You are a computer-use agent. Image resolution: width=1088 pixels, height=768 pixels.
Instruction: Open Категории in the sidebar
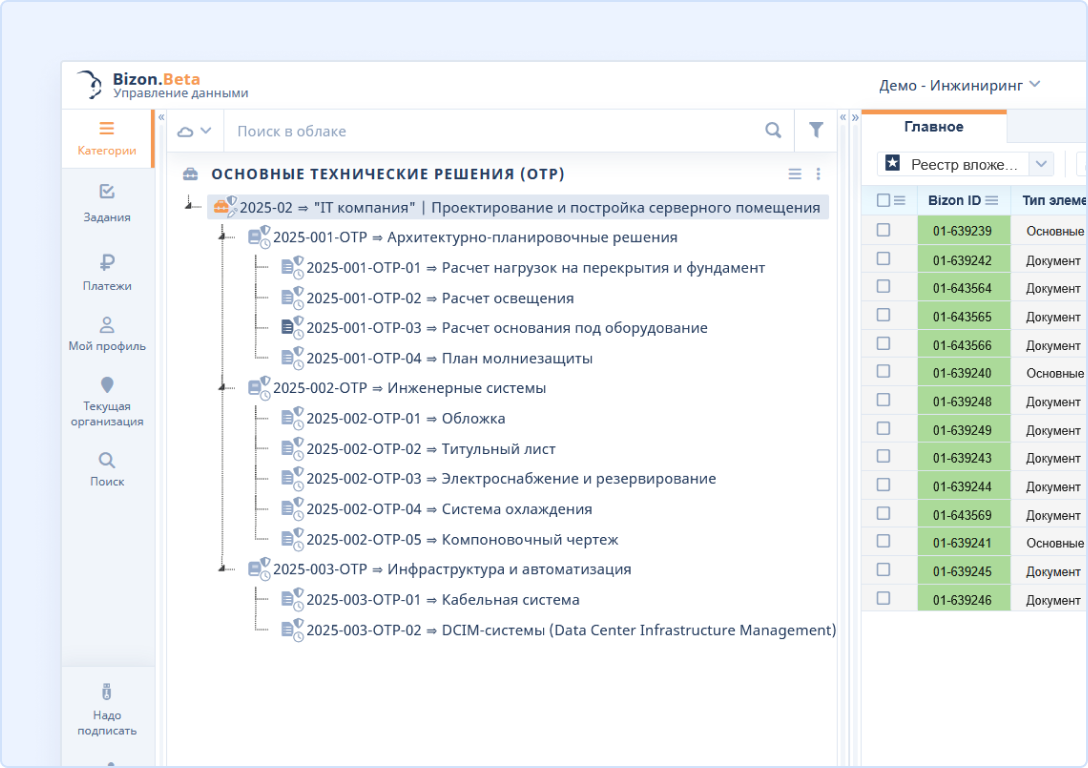[x=106, y=139]
